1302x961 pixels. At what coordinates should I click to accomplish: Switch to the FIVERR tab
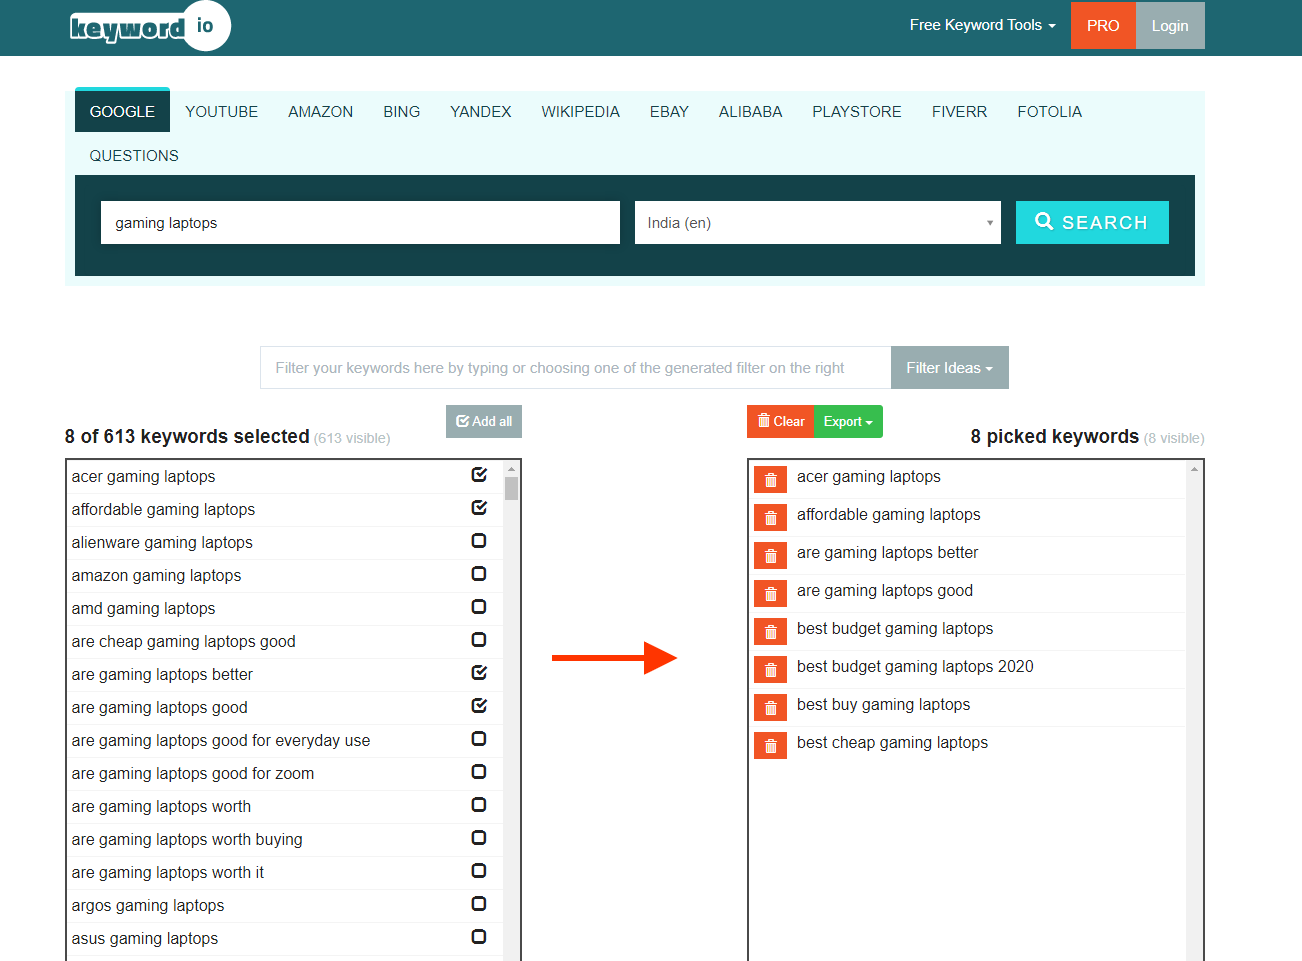point(959,112)
